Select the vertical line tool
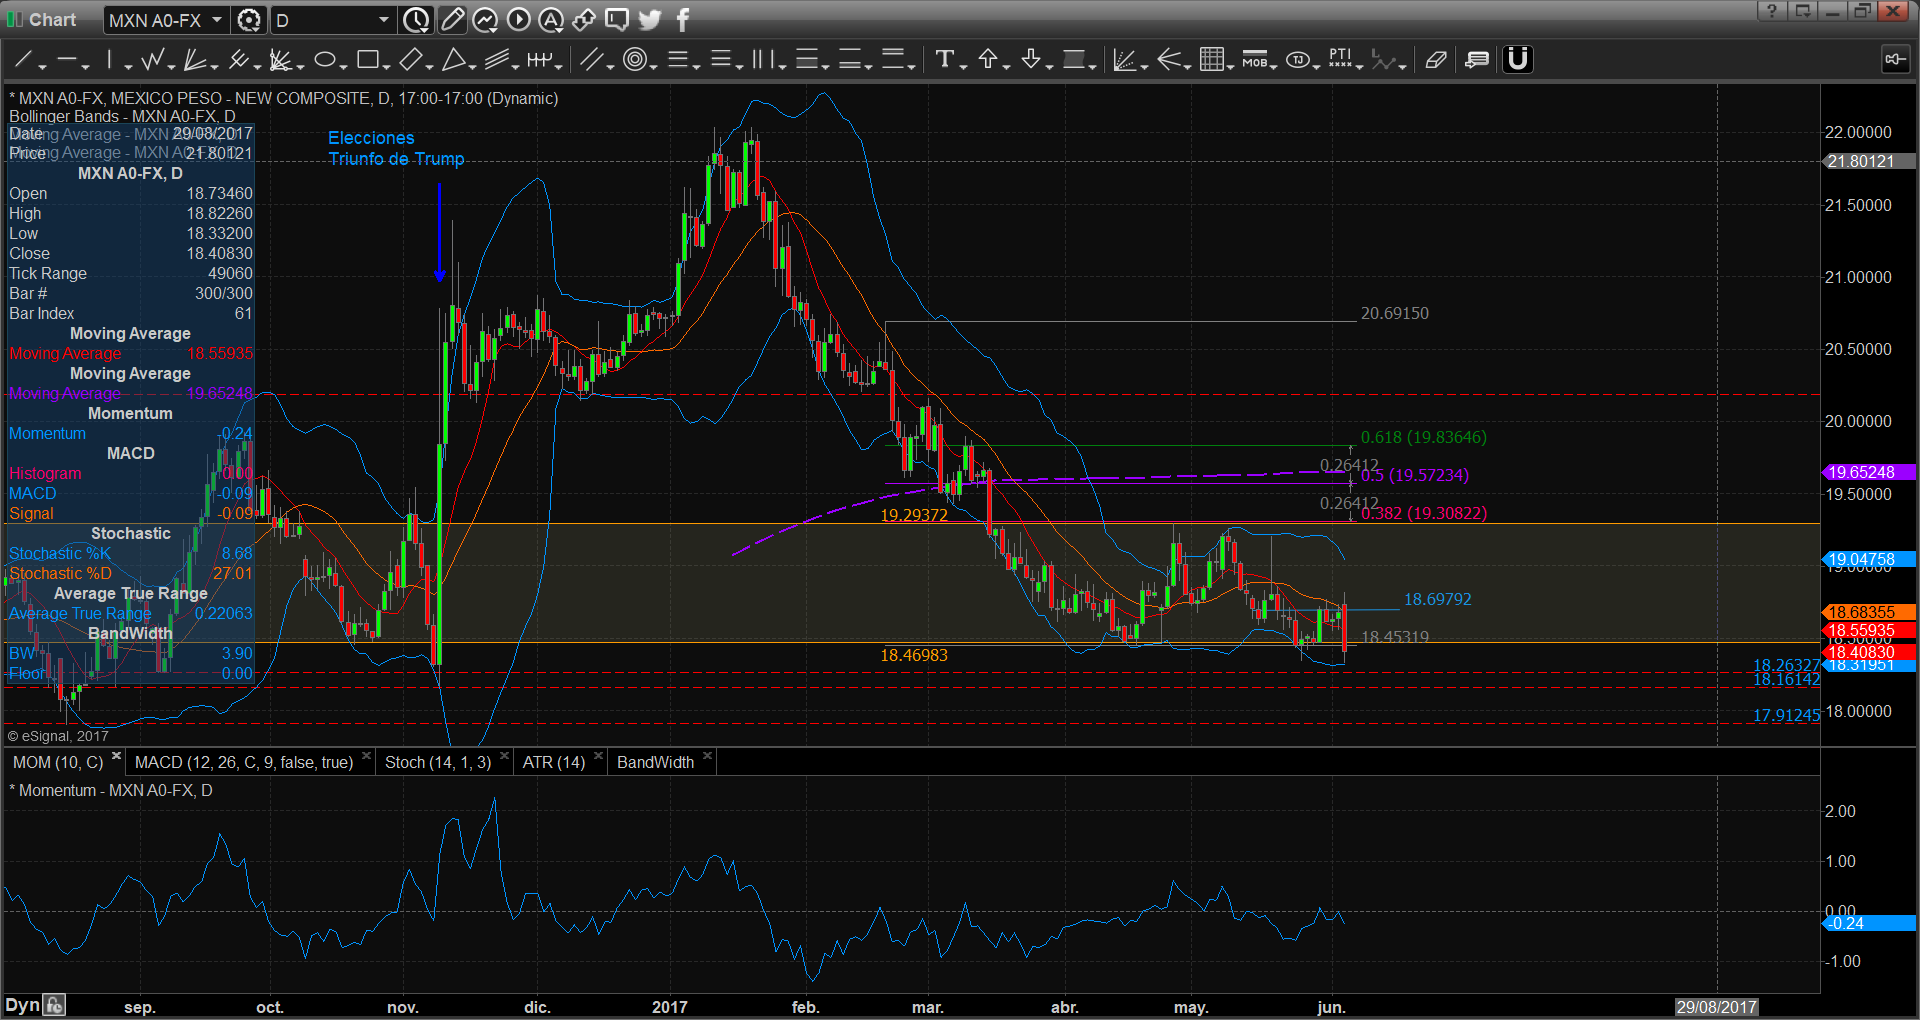The image size is (1920, 1020). click(x=109, y=60)
